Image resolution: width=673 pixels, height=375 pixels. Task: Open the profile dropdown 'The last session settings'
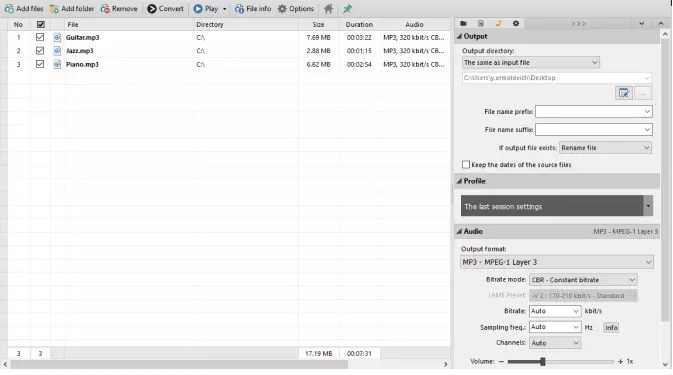557,206
